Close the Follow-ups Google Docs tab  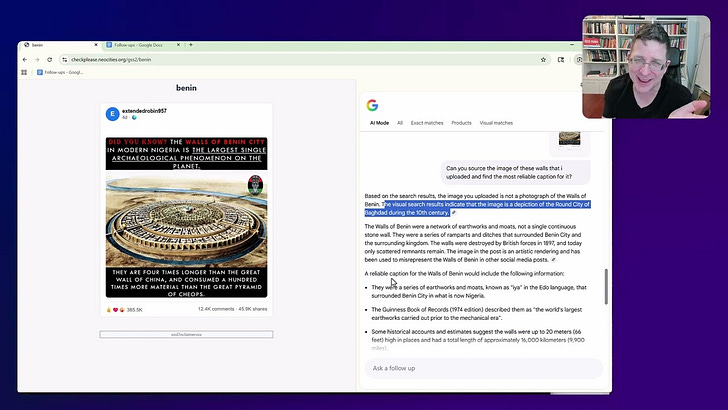[178, 45]
